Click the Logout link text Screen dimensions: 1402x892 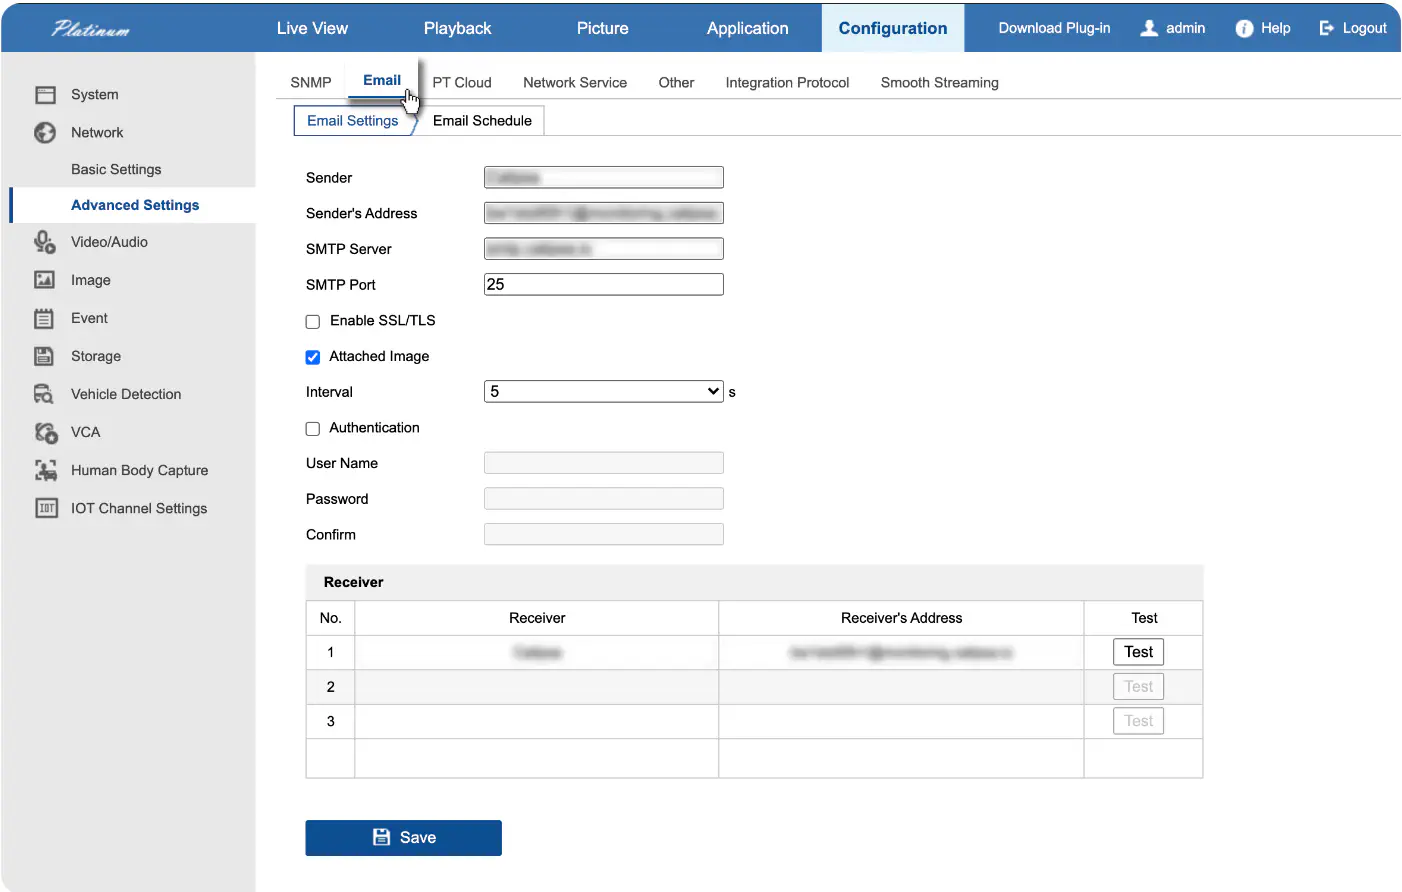[1364, 28]
